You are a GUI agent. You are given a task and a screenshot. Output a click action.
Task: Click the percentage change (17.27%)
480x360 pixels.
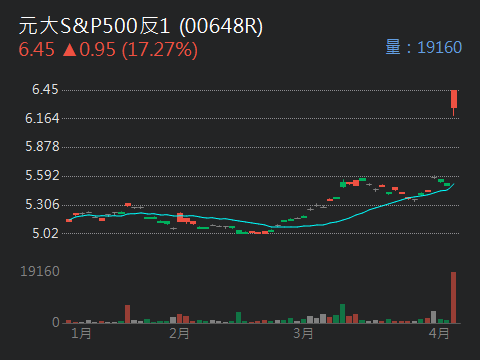click(x=160, y=50)
